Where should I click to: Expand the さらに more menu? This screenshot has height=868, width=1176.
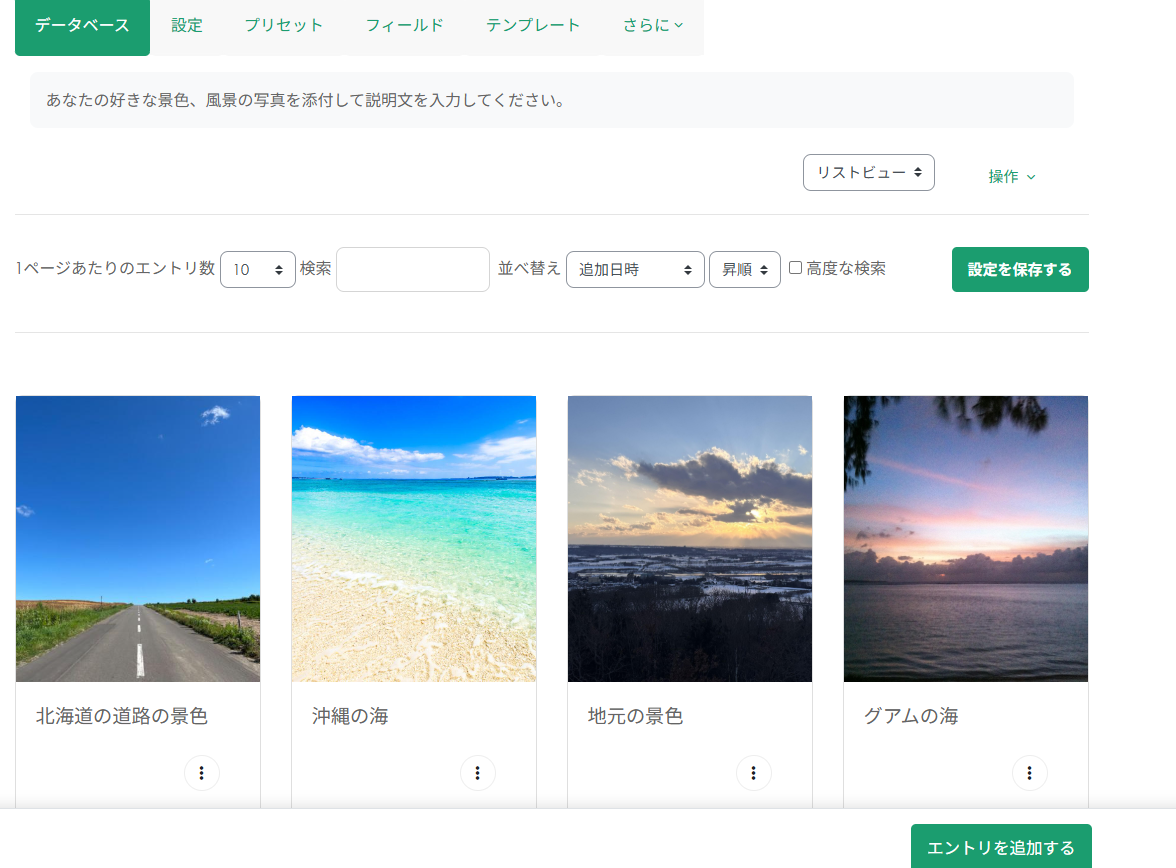(653, 26)
